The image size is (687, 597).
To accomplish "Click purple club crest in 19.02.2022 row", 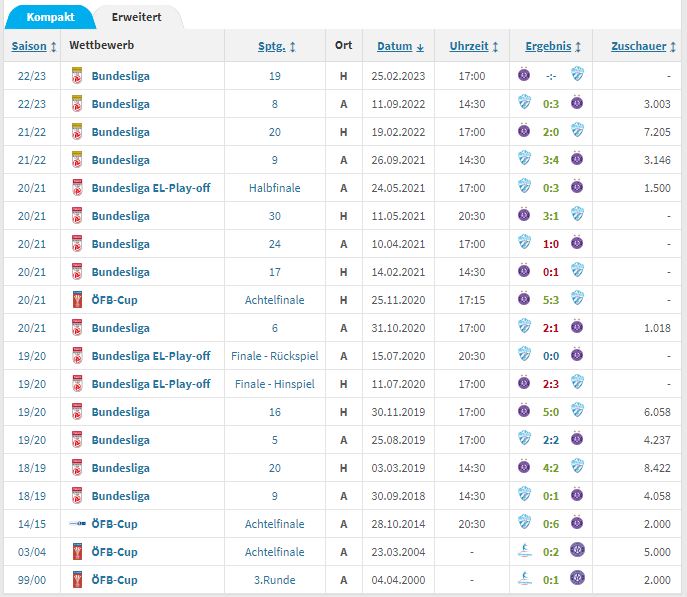I will click(524, 131).
